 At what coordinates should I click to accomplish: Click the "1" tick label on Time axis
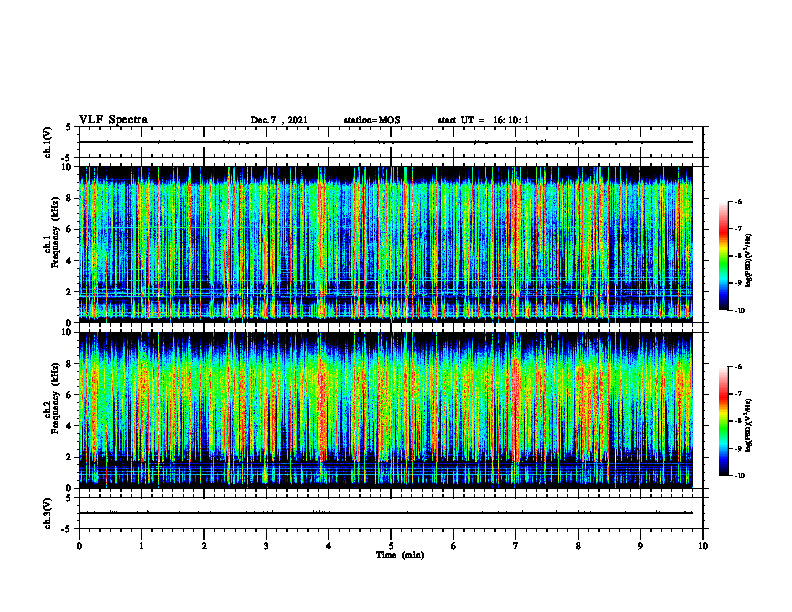click(141, 546)
